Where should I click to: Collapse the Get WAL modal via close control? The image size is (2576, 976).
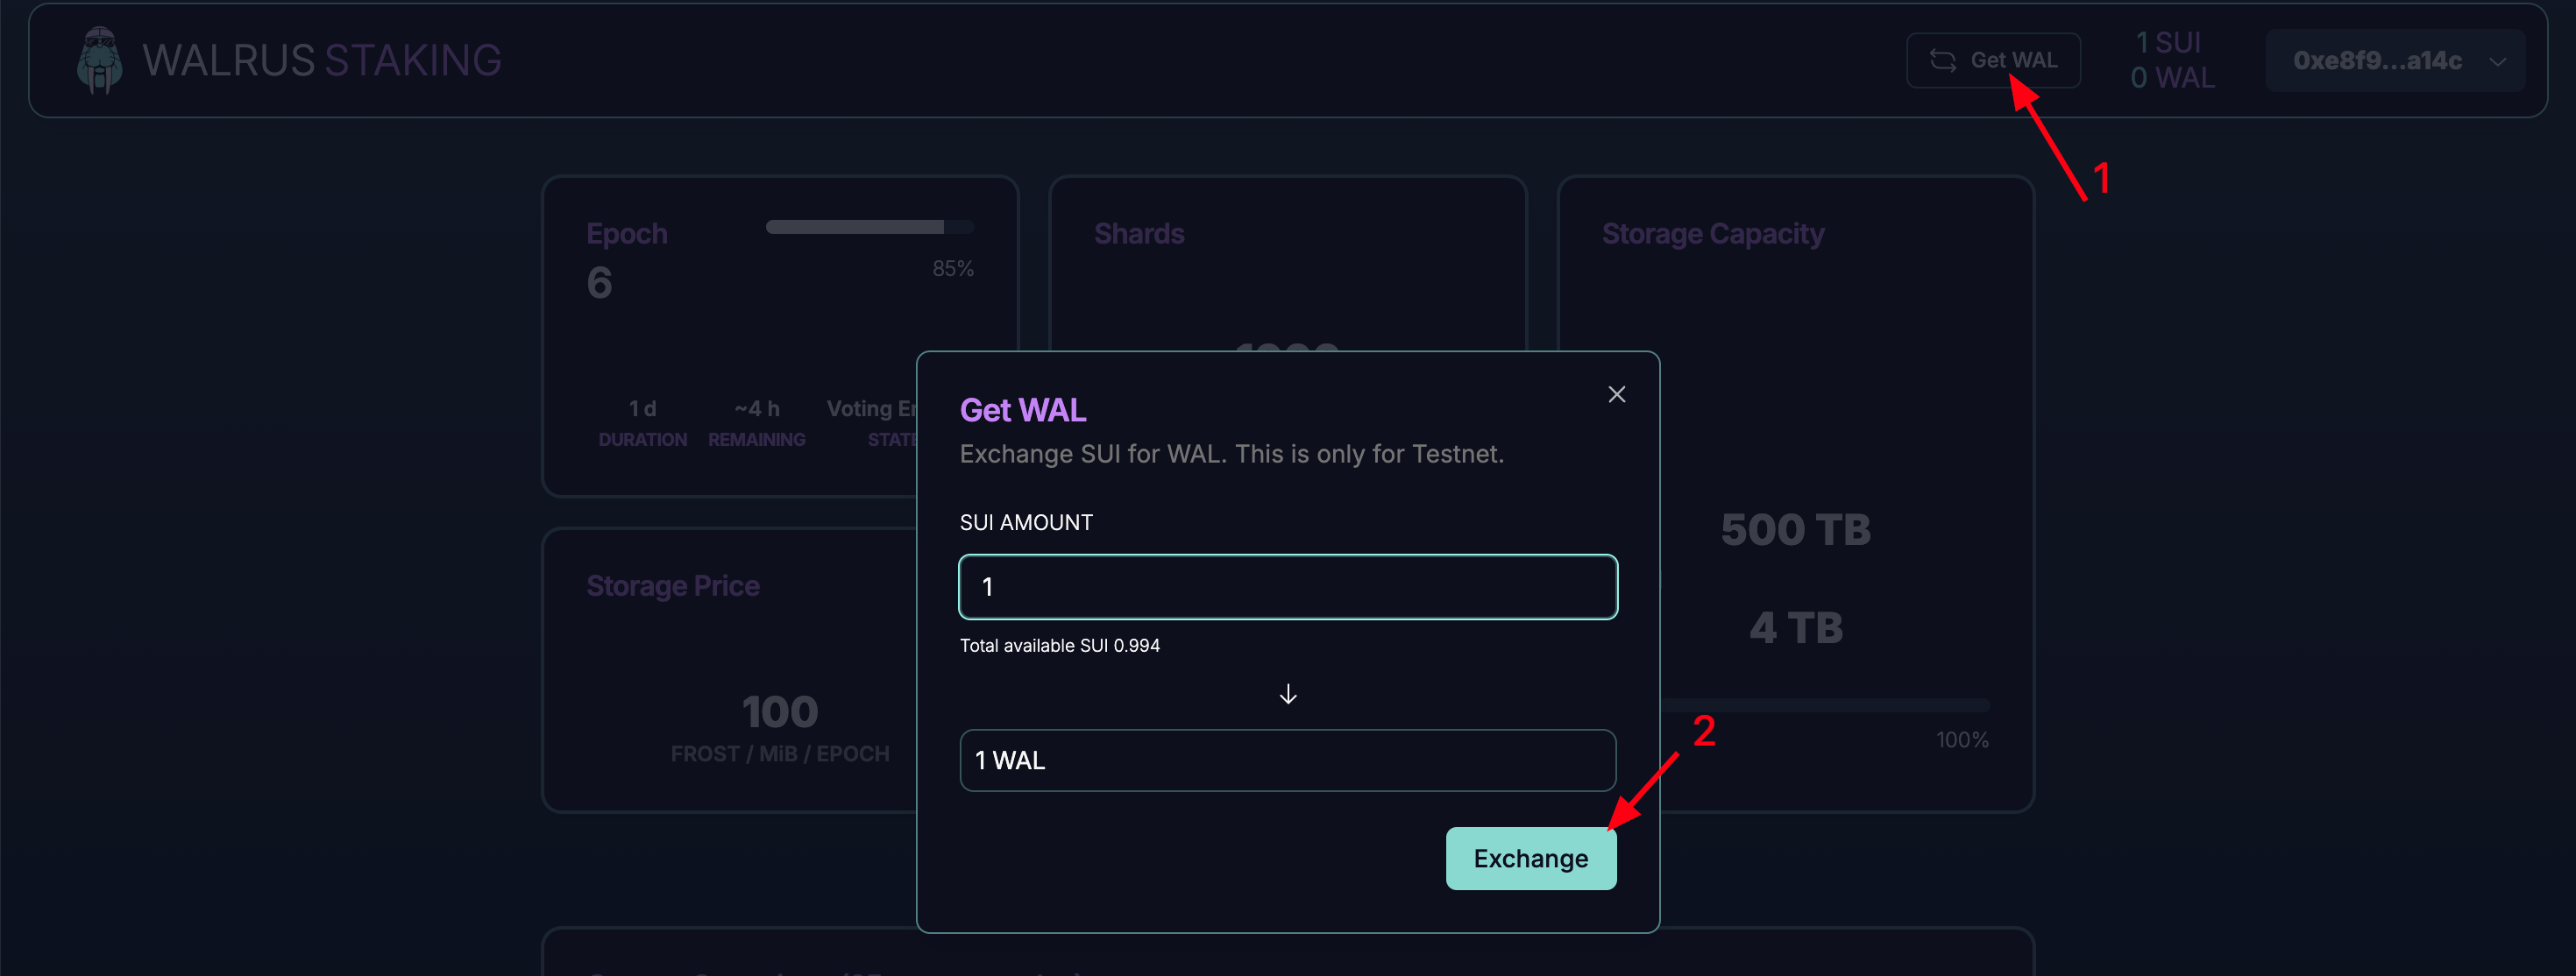[1617, 393]
